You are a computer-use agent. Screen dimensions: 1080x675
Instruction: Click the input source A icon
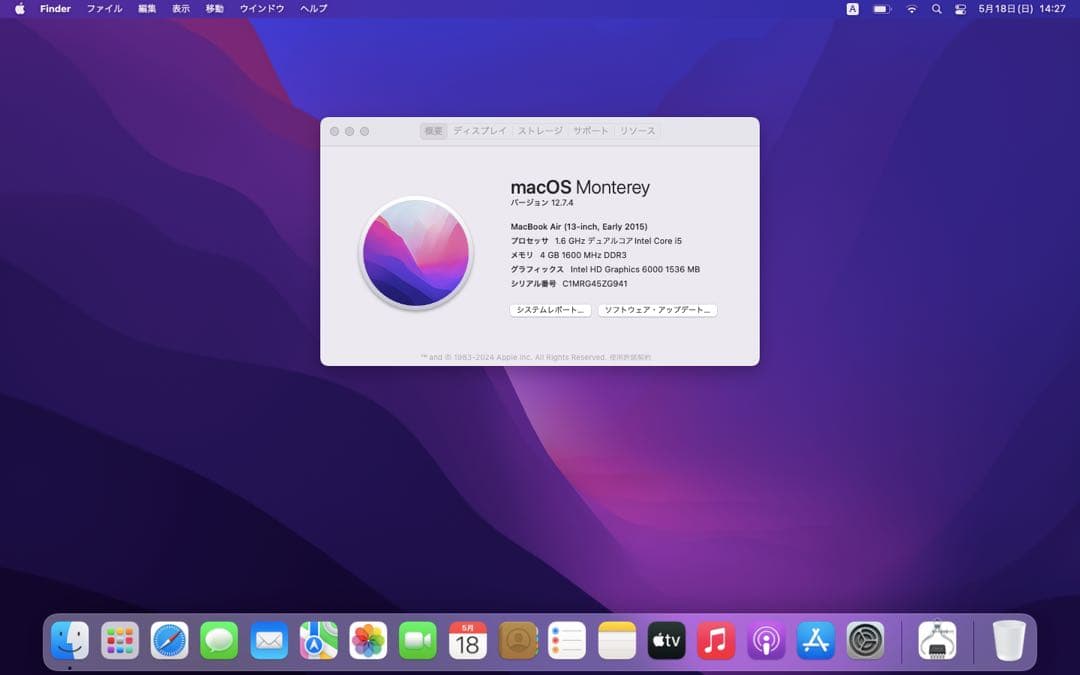[852, 9]
